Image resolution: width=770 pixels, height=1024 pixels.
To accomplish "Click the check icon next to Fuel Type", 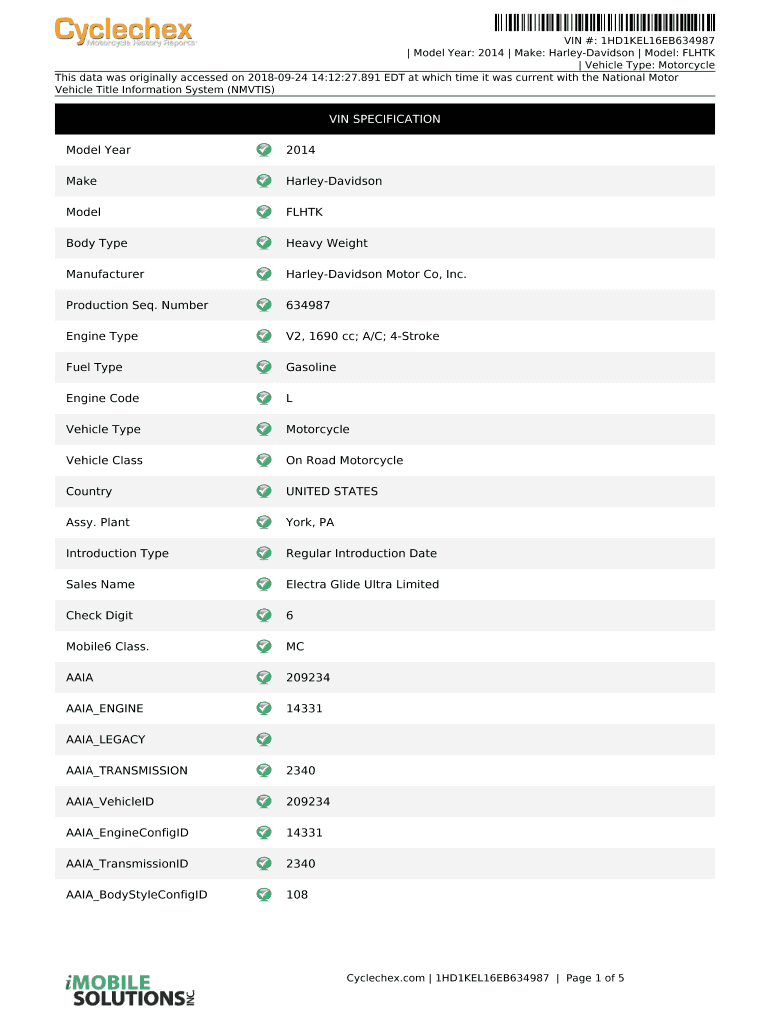I will [x=263, y=367].
